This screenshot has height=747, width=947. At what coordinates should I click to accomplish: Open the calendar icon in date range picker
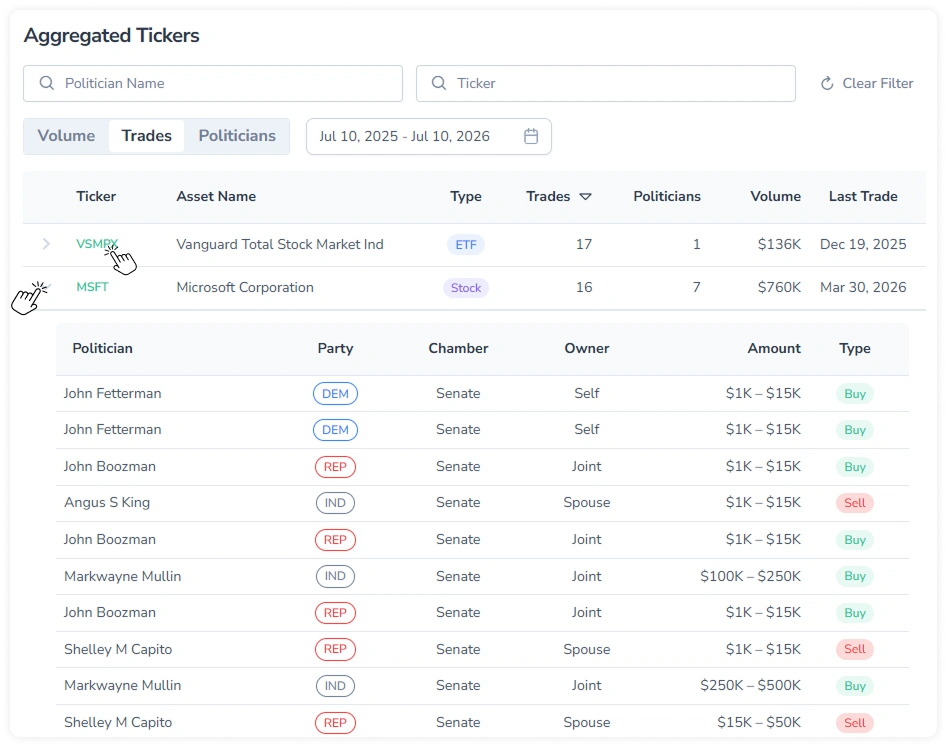(531, 136)
